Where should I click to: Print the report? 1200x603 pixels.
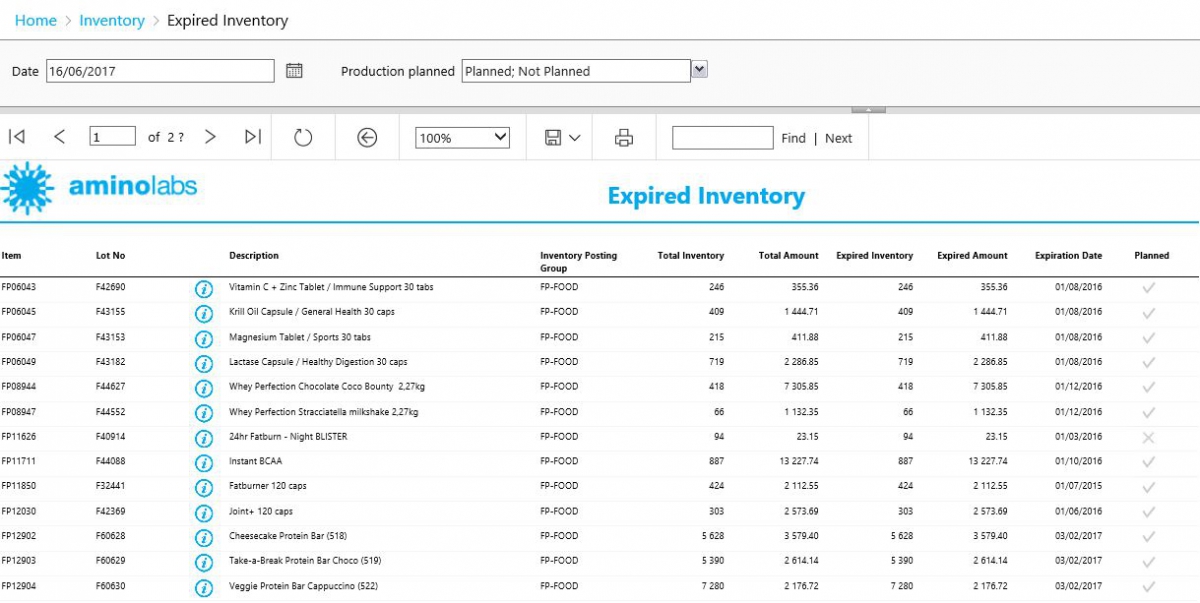coord(622,137)
